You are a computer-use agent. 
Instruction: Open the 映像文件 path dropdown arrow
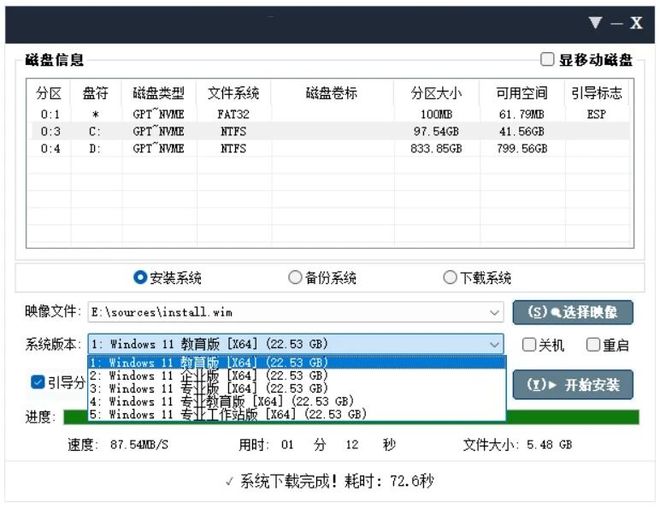(494, 312)
